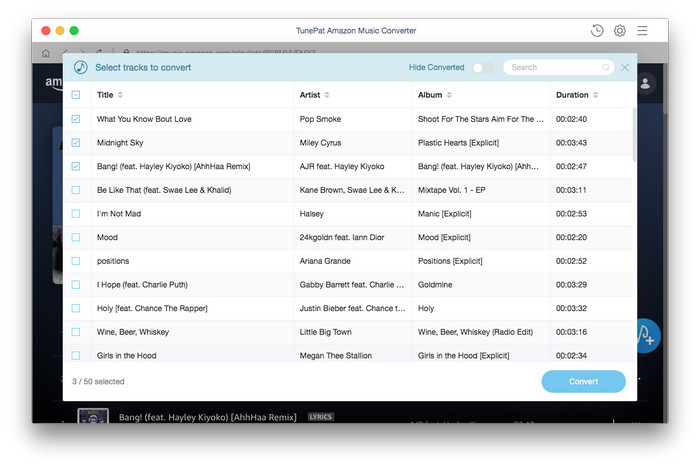
Task: Click the album thumbnail in the player bar
Action: click(x=93, y=415)
